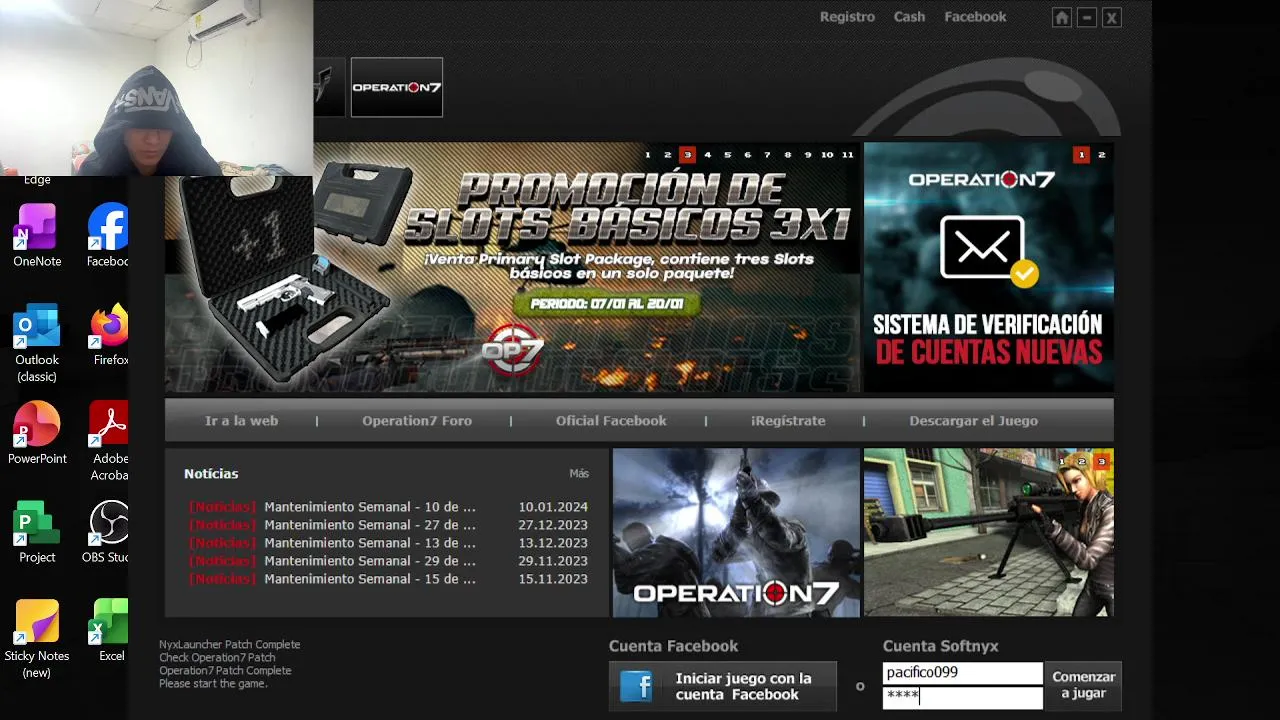Launch Outlook (classic) from the desktop
This screenshot has width=1280, height=720.
click(37, 343)
